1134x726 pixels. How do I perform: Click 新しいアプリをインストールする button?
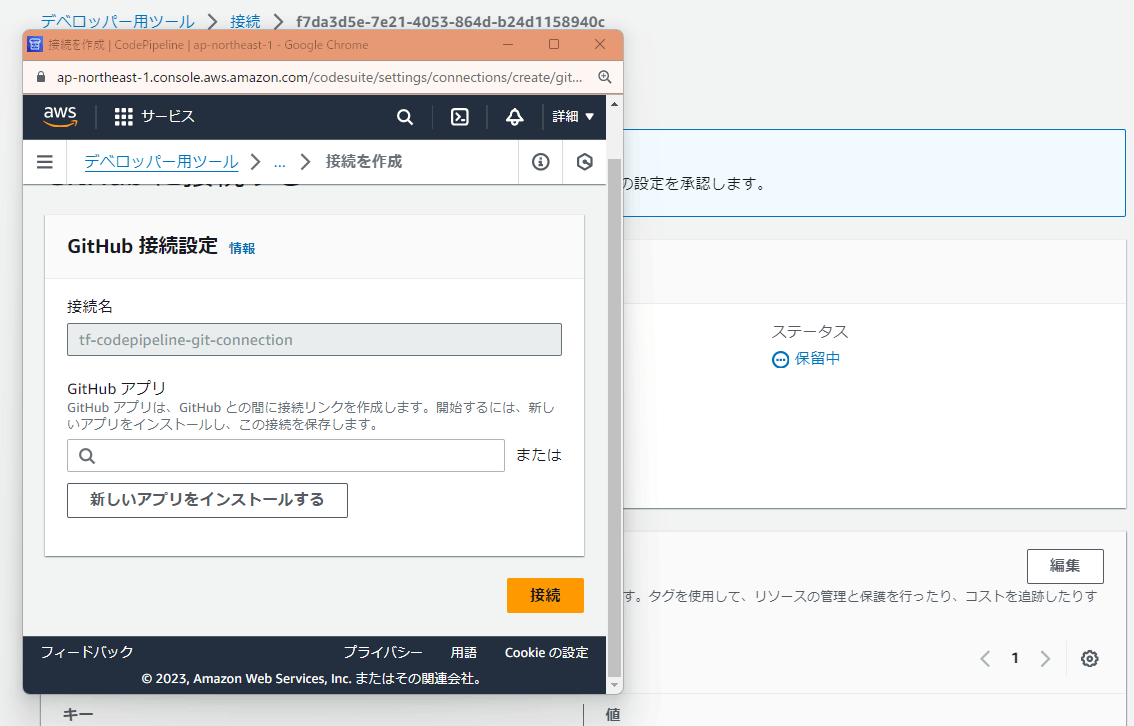[208, 500]
